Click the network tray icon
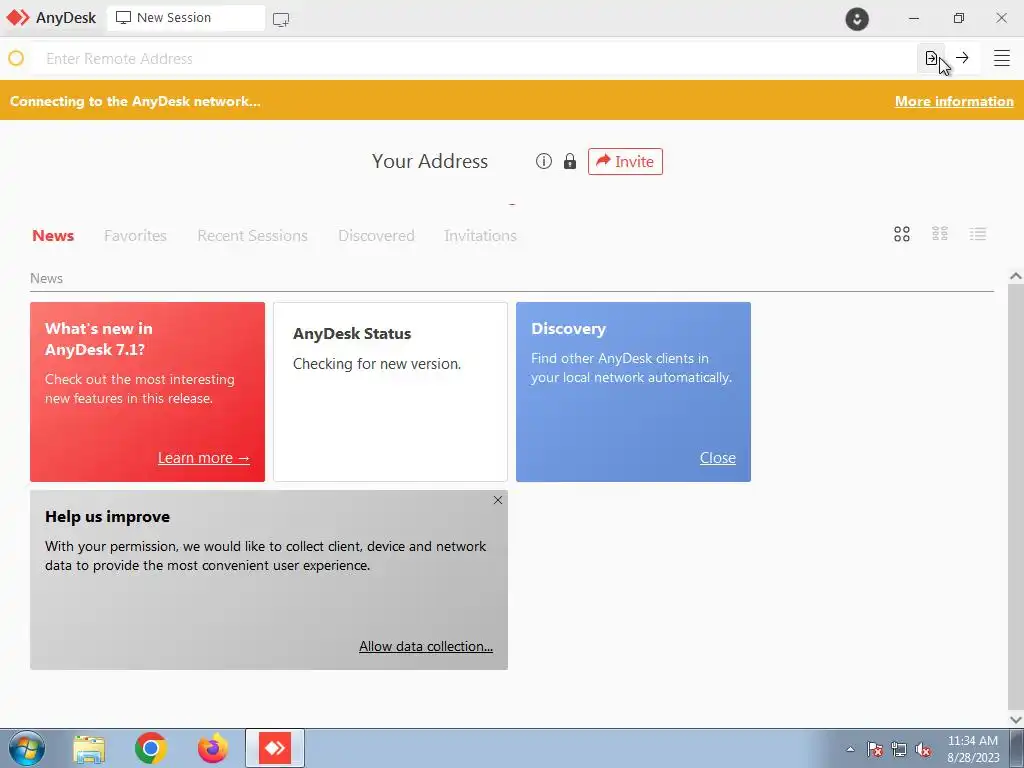The image size is (1024, 768). pos(899,749)
